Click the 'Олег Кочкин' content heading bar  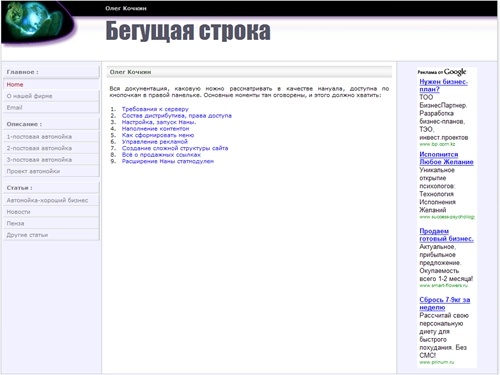(x=249, y=72)
